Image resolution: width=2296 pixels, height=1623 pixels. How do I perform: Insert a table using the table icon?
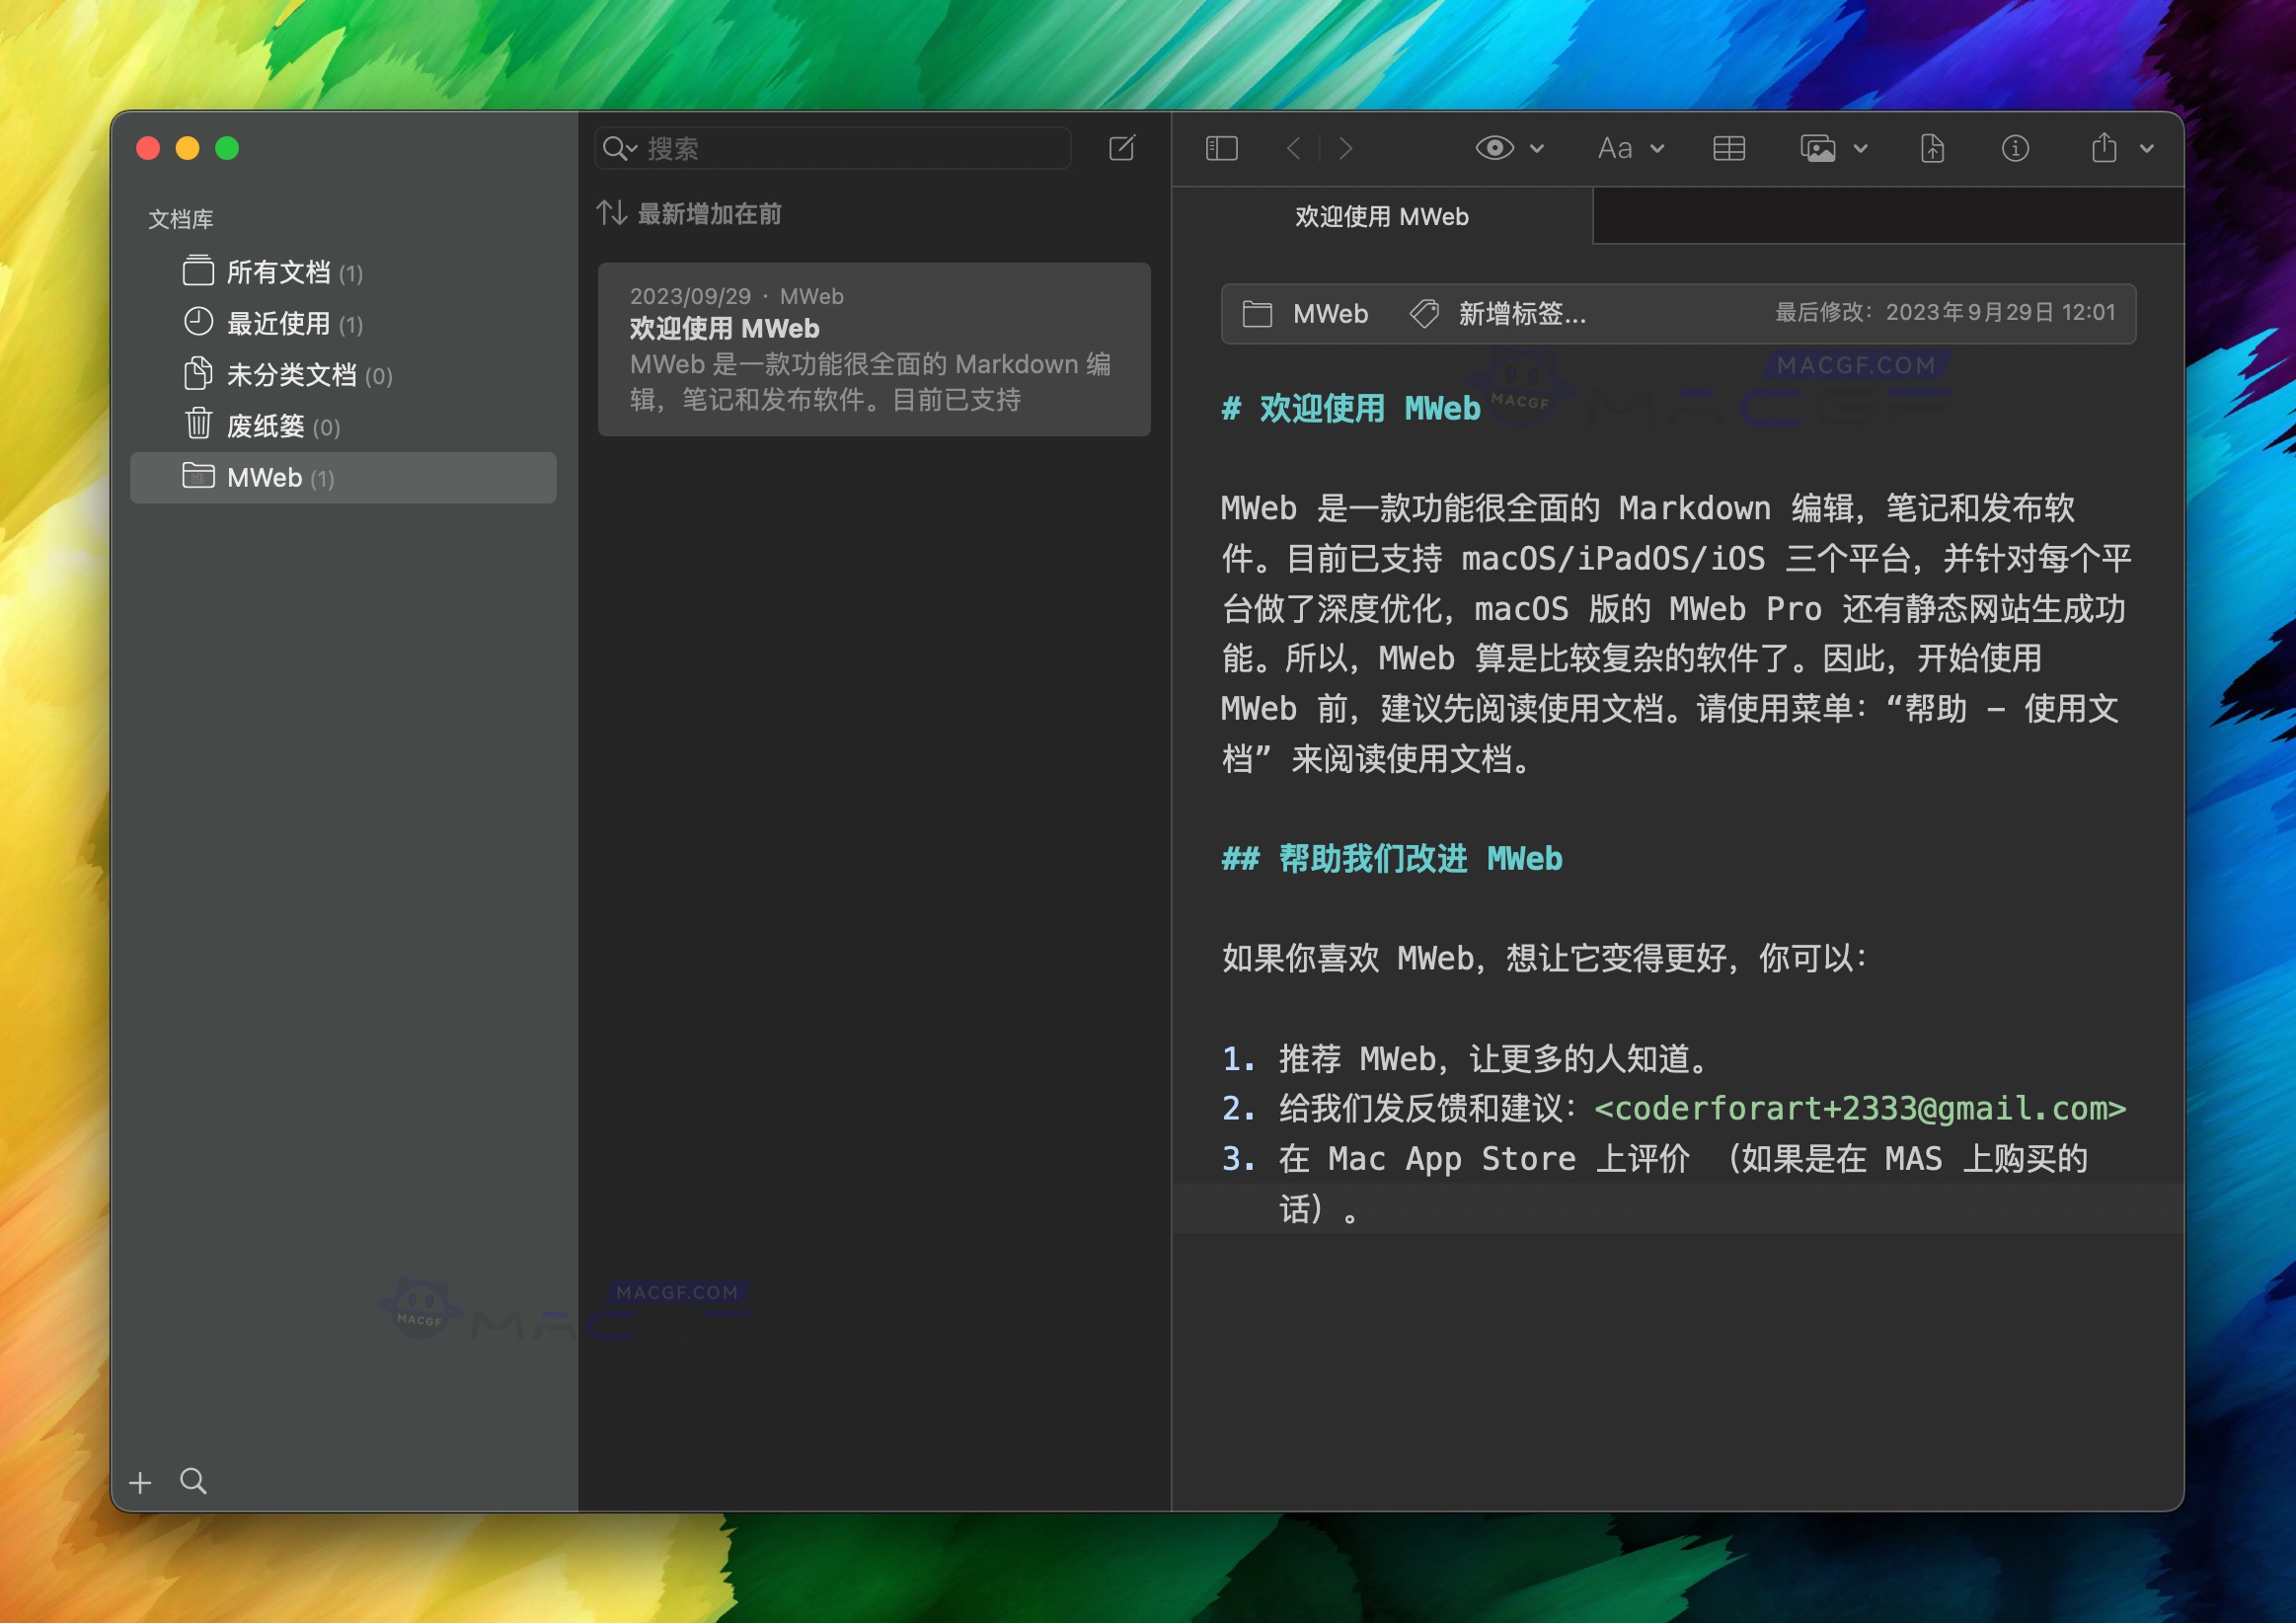coord(1729,148)
